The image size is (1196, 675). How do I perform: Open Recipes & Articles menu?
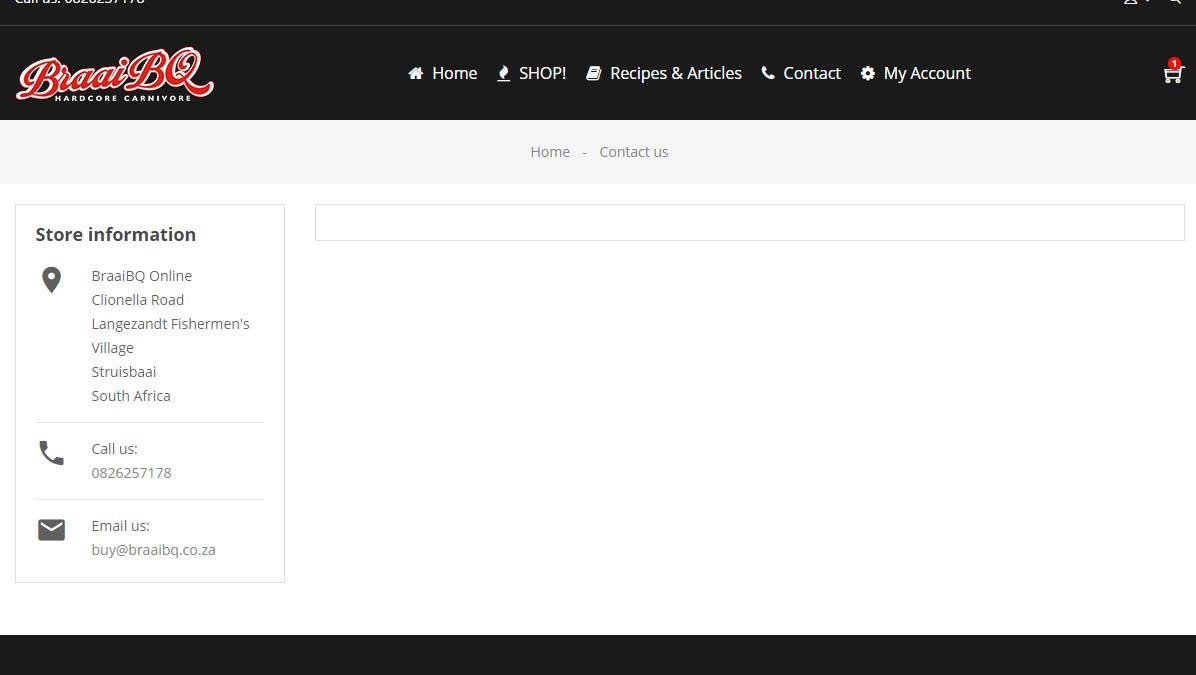pyautogui.click(x=676, y=73)
